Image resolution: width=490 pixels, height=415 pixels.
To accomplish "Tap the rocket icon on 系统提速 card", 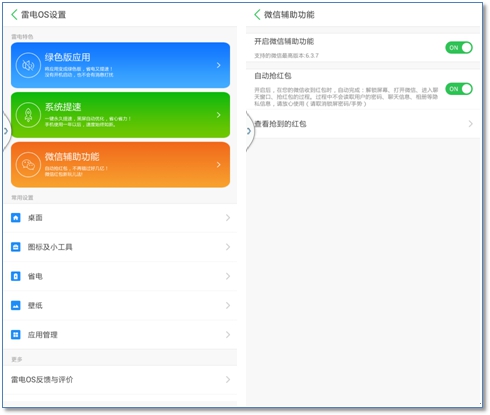I will point(28,115).
